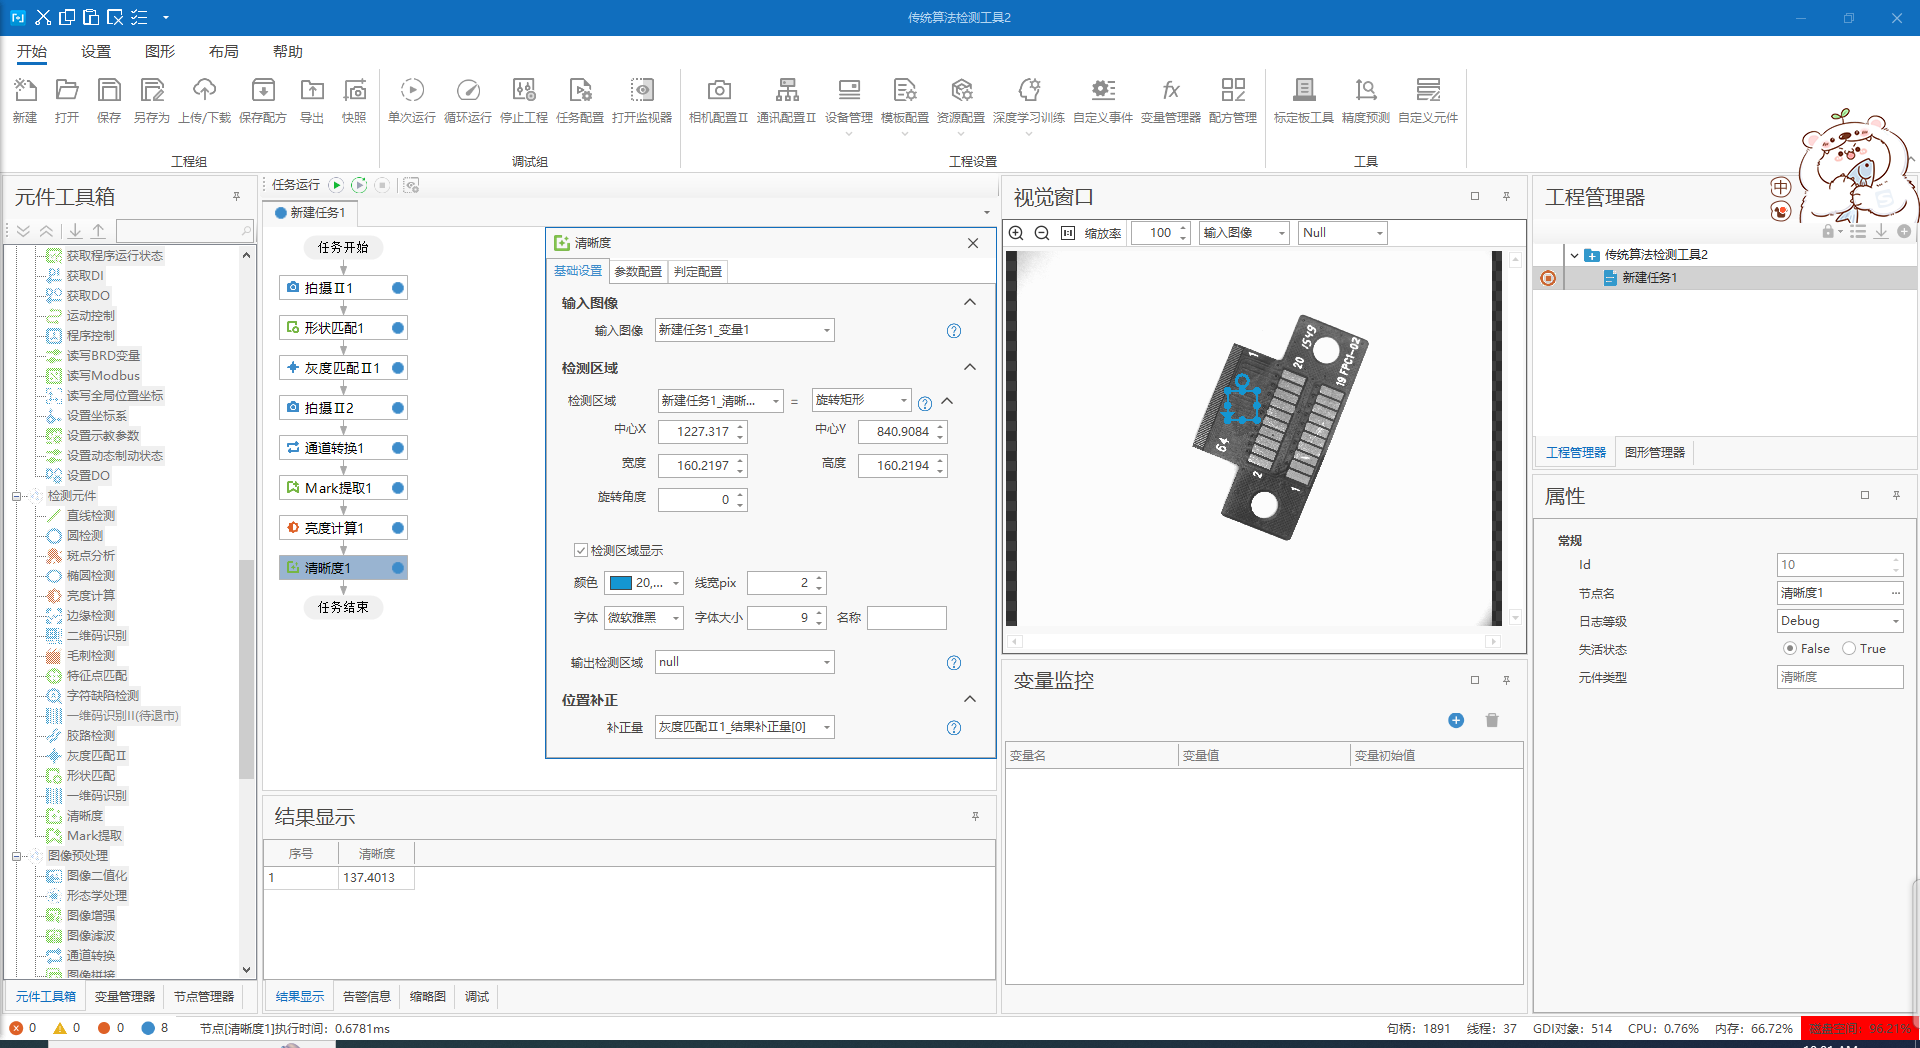Toggle status dot of 亮度计算1 node

point(398,528)
